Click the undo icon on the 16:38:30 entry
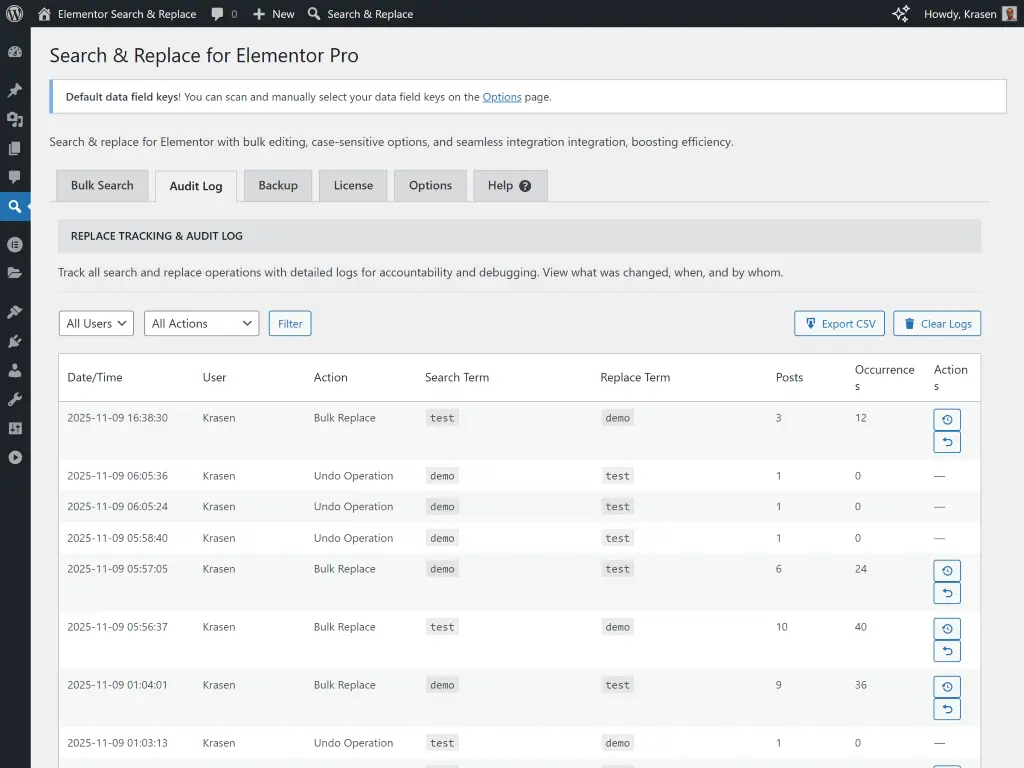The height and width of the screenshot is (768, 1024). [947, 441]
